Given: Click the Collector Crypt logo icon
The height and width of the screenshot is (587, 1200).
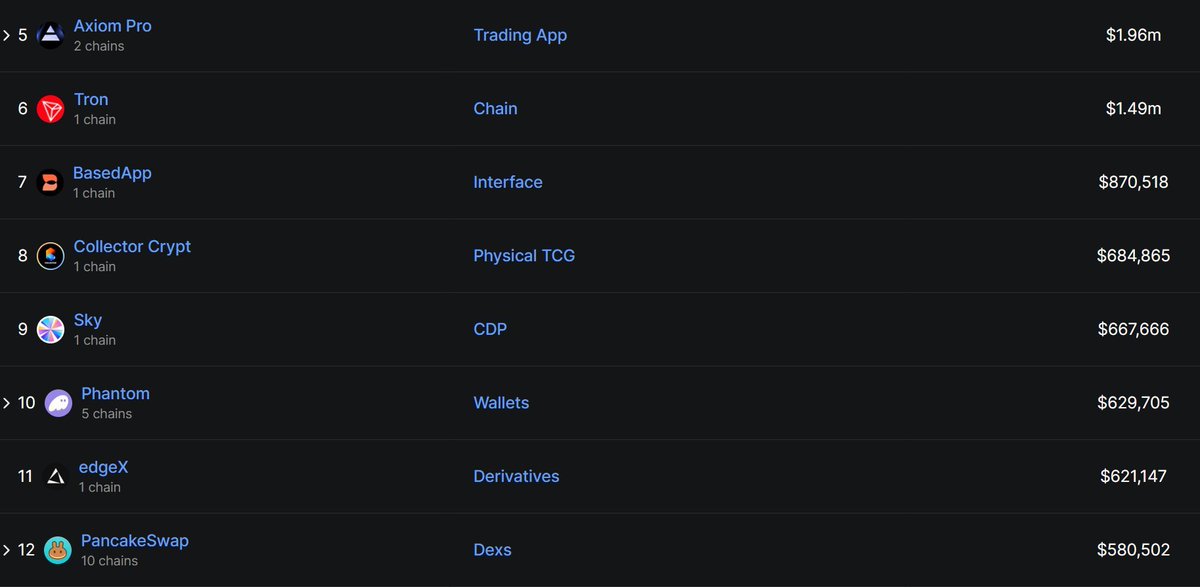Looking at the screenshot, I should coord(50,256).
